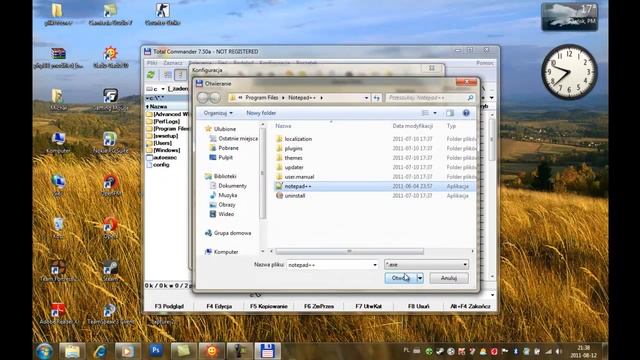The image size is (640, 360).
Task: Open Zaznacz menu in Total Commander
Action: [x=173, y=63]
